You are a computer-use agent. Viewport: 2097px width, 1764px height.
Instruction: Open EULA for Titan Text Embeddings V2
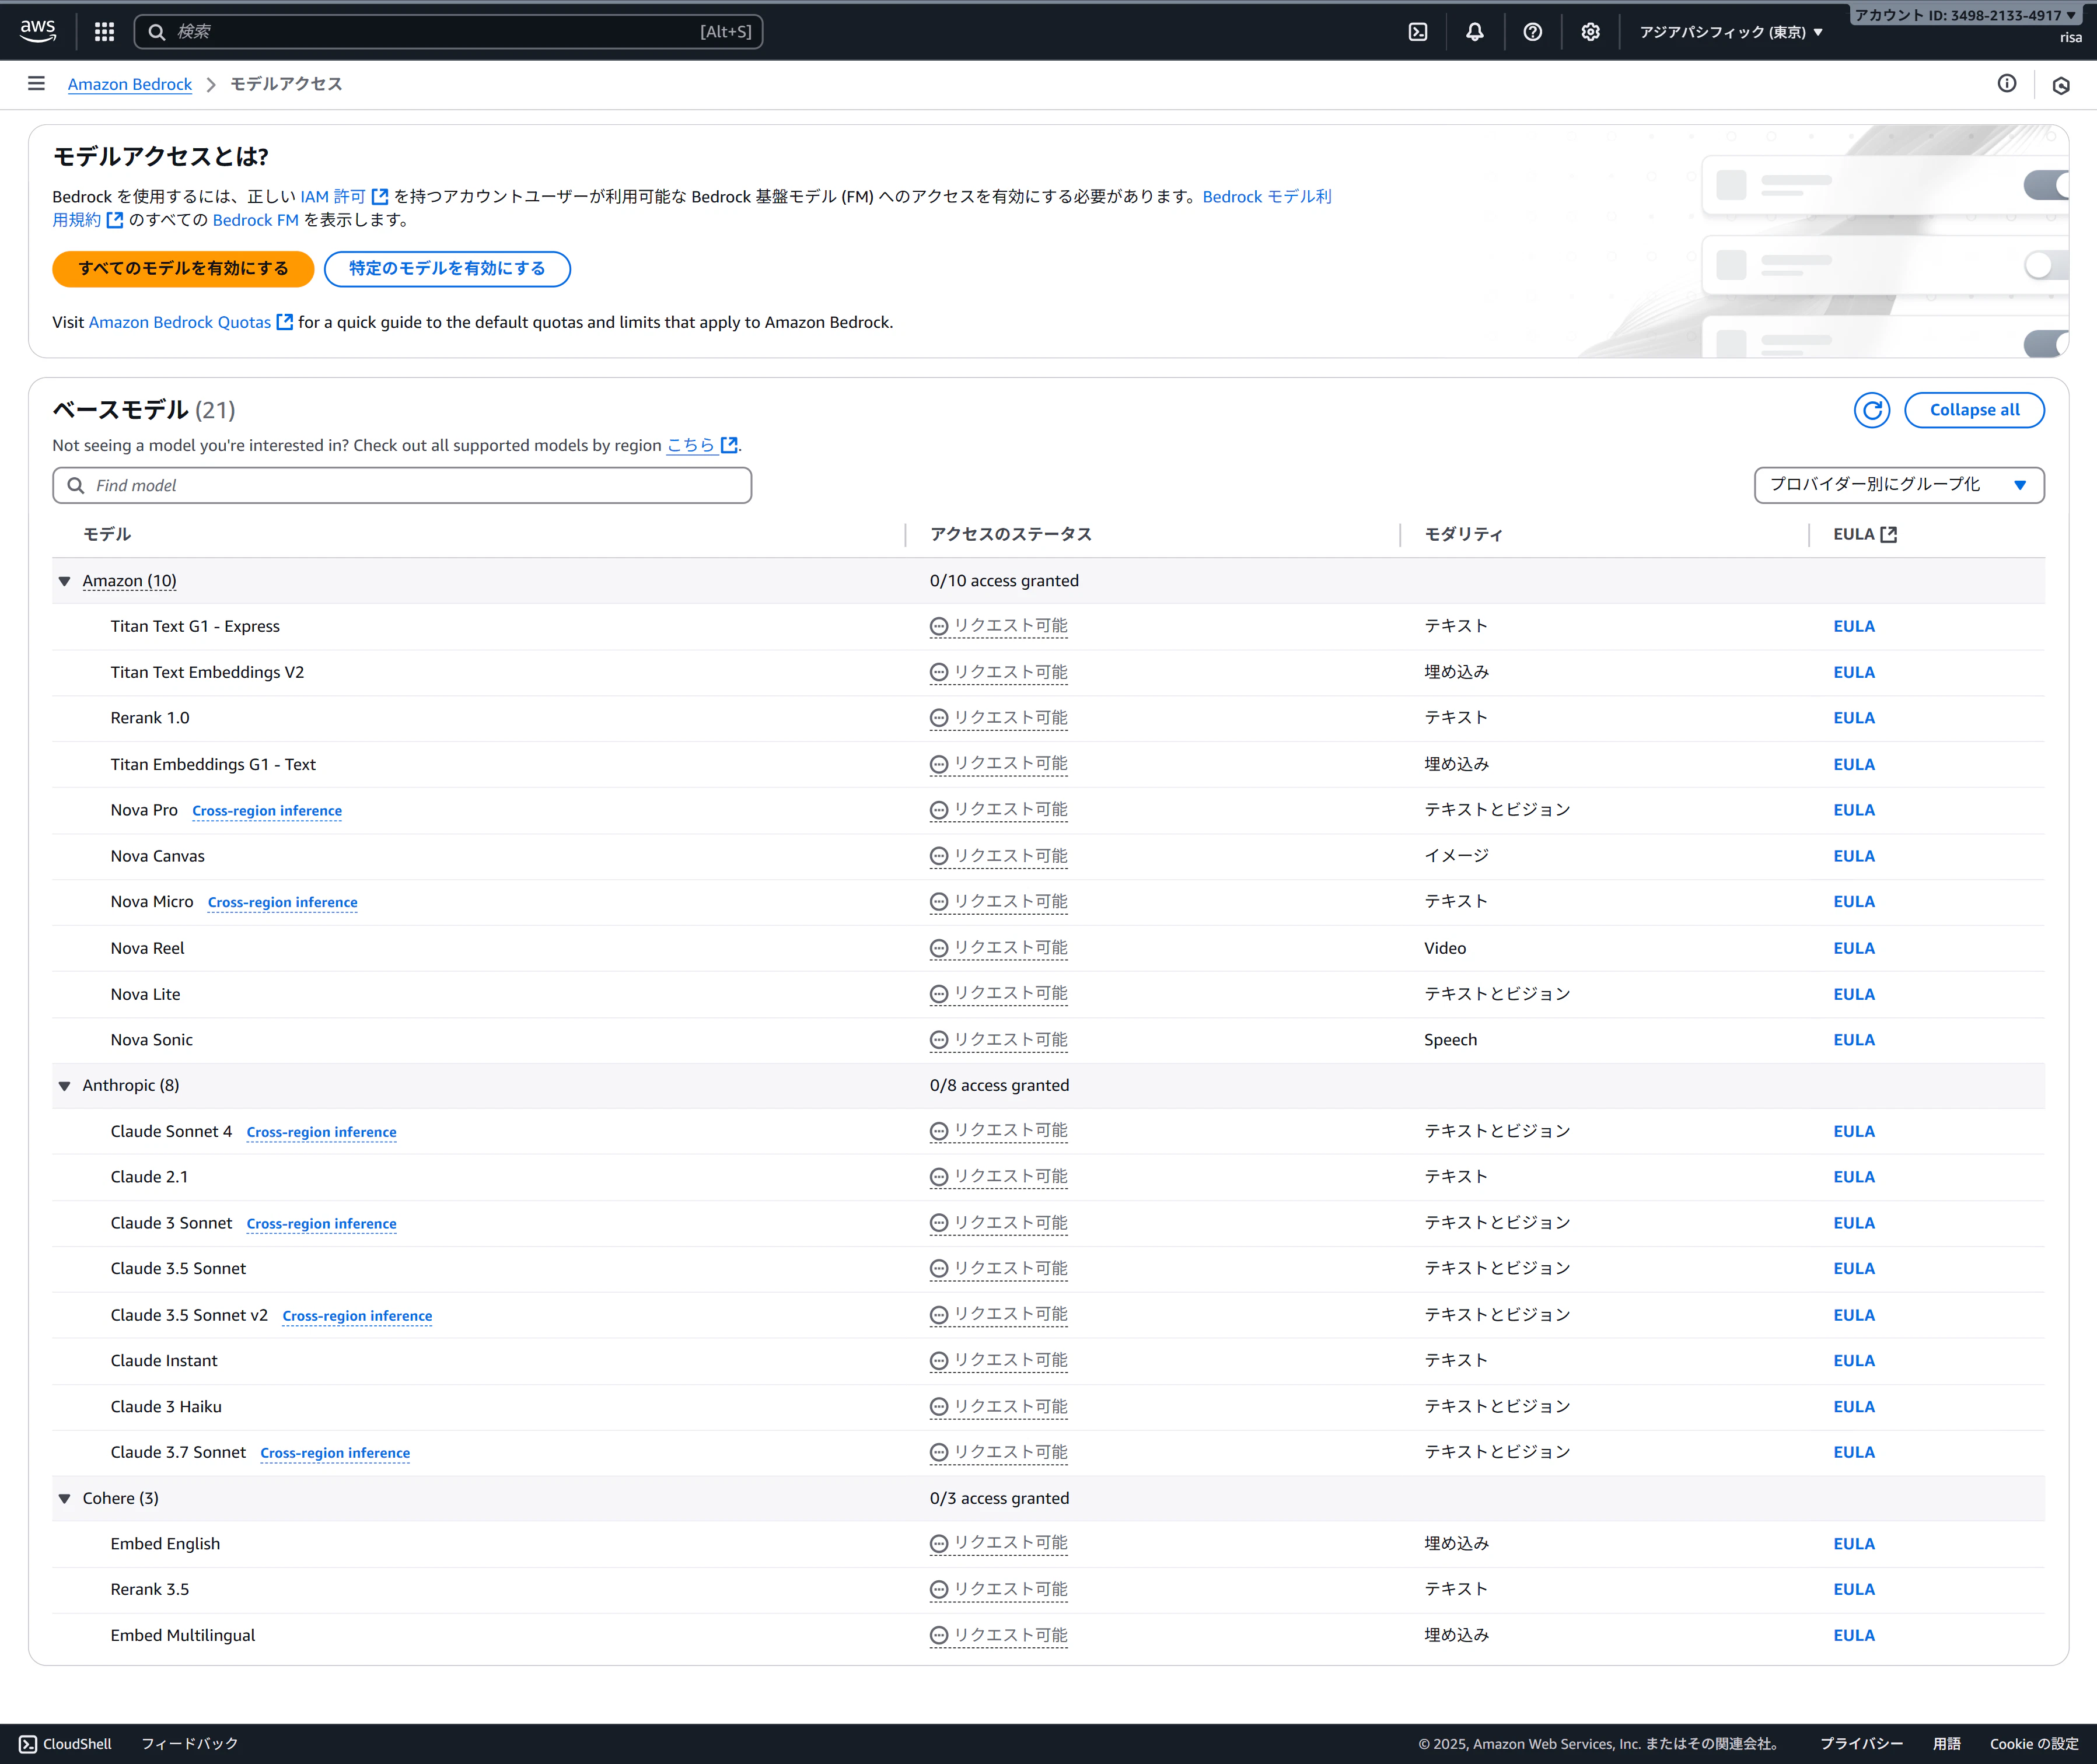pyautogui.click(x=1854, y=673)
